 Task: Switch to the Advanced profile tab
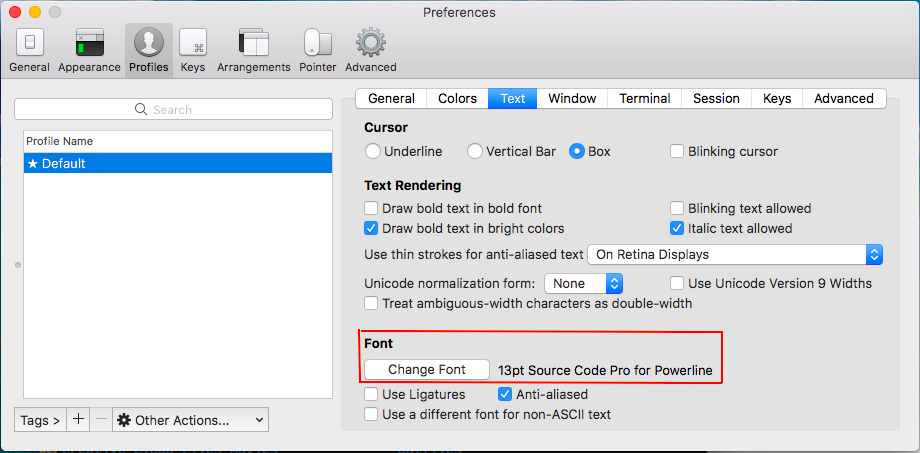tap(844, 99)
